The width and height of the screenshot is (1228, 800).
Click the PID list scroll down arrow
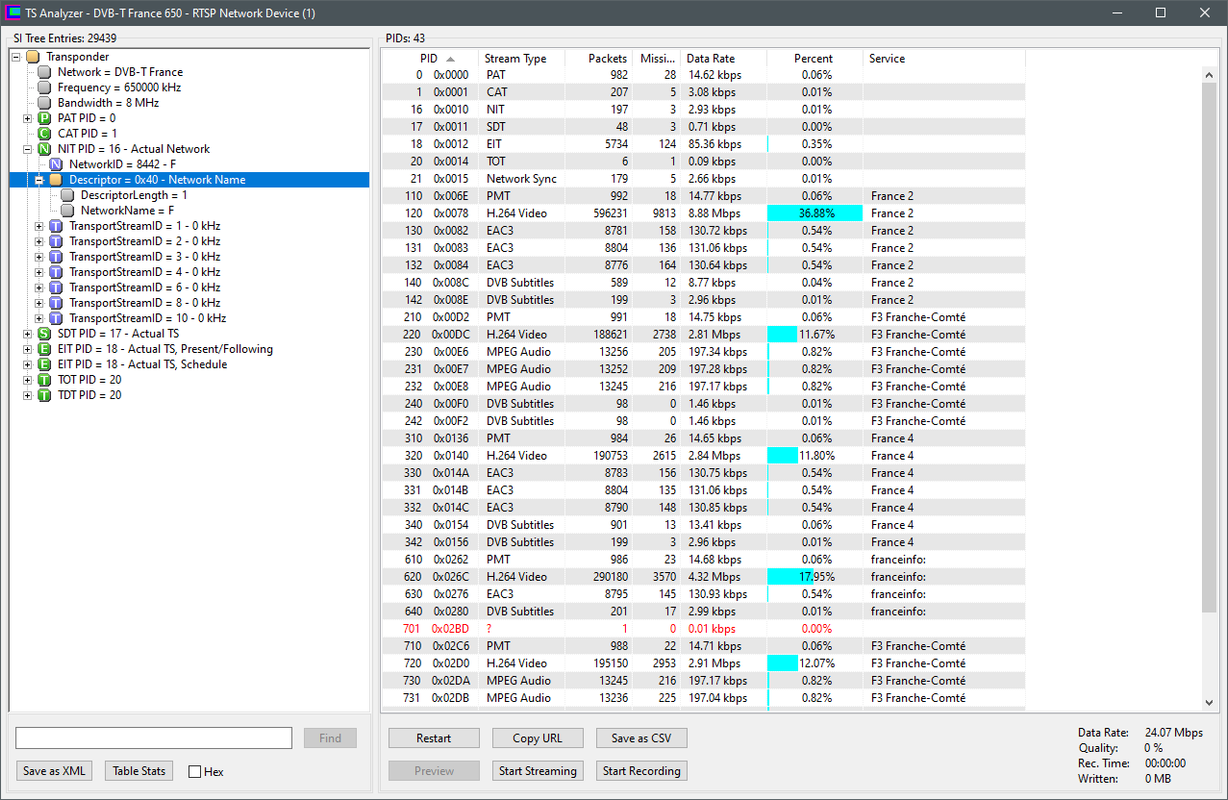coord(1209,703)
